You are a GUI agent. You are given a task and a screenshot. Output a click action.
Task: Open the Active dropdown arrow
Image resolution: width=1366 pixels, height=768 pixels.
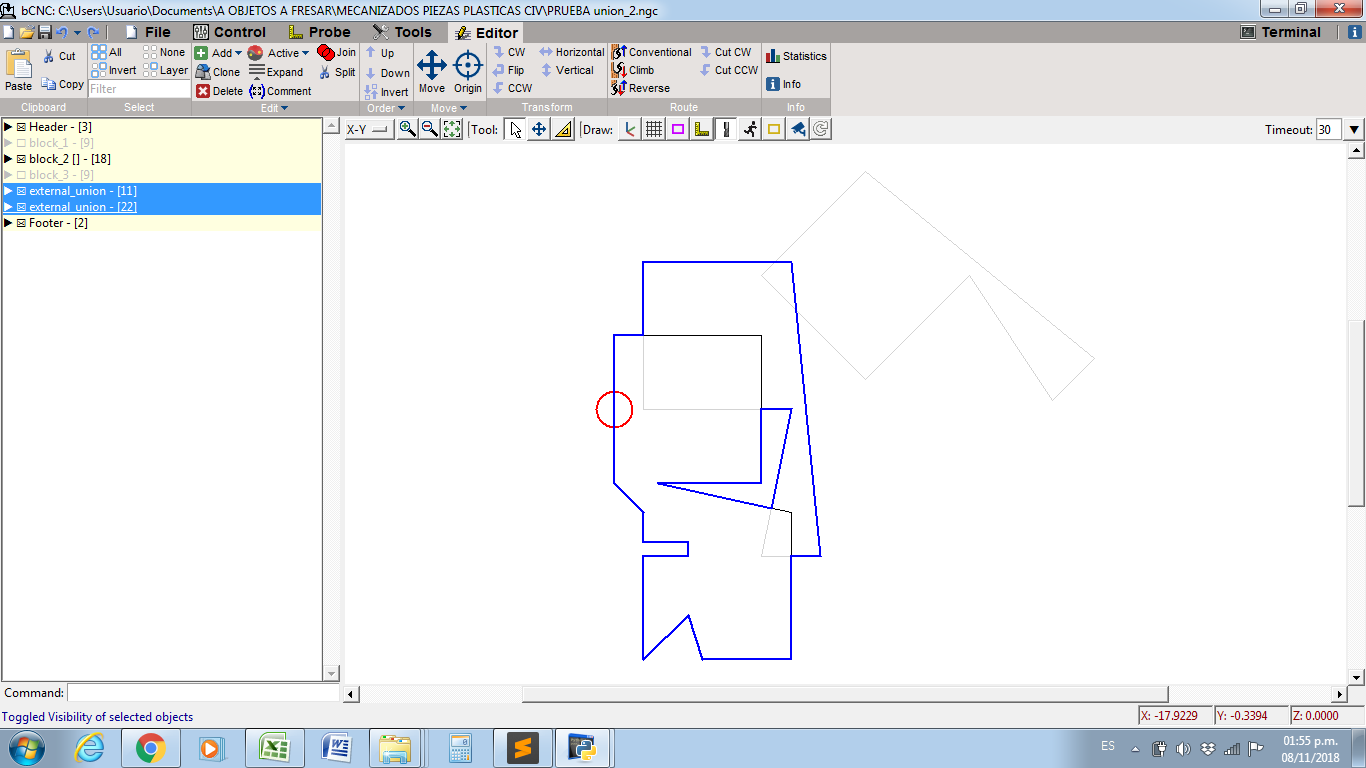pyautogui.click(x=305, y=53)
